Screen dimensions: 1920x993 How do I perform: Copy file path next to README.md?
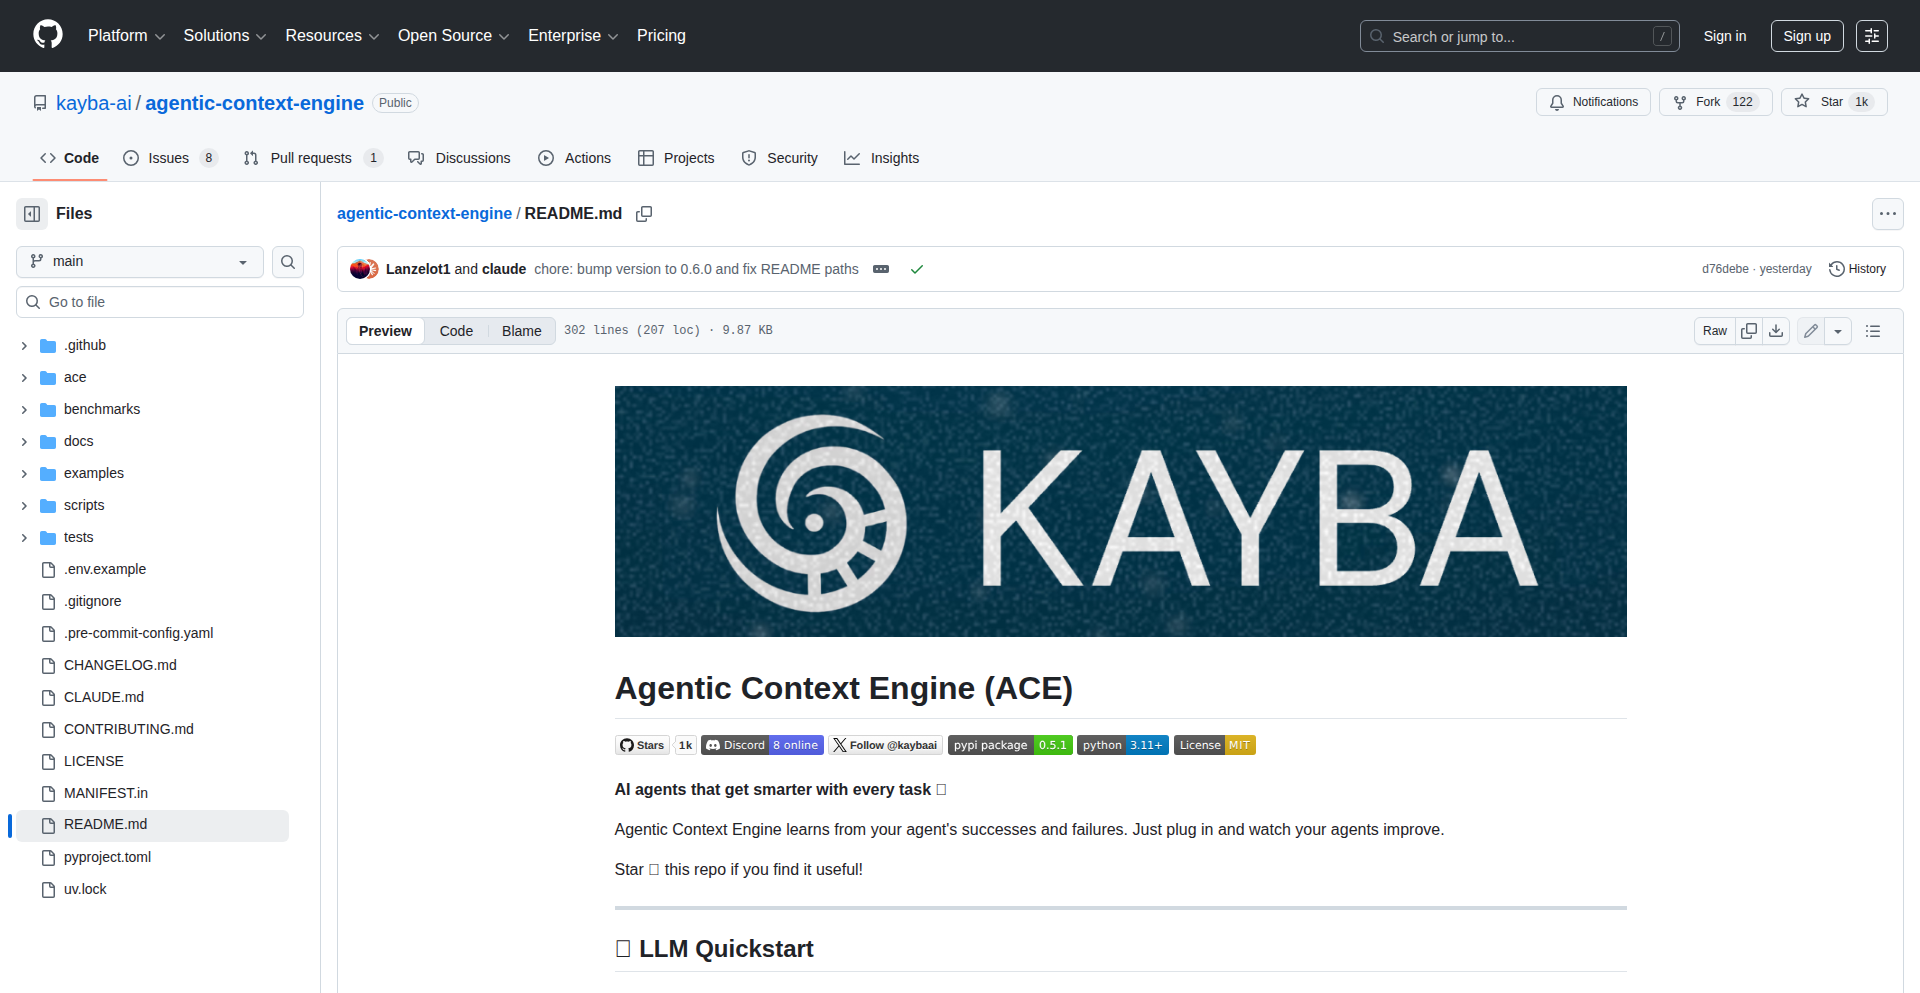[x=644, y=214]
